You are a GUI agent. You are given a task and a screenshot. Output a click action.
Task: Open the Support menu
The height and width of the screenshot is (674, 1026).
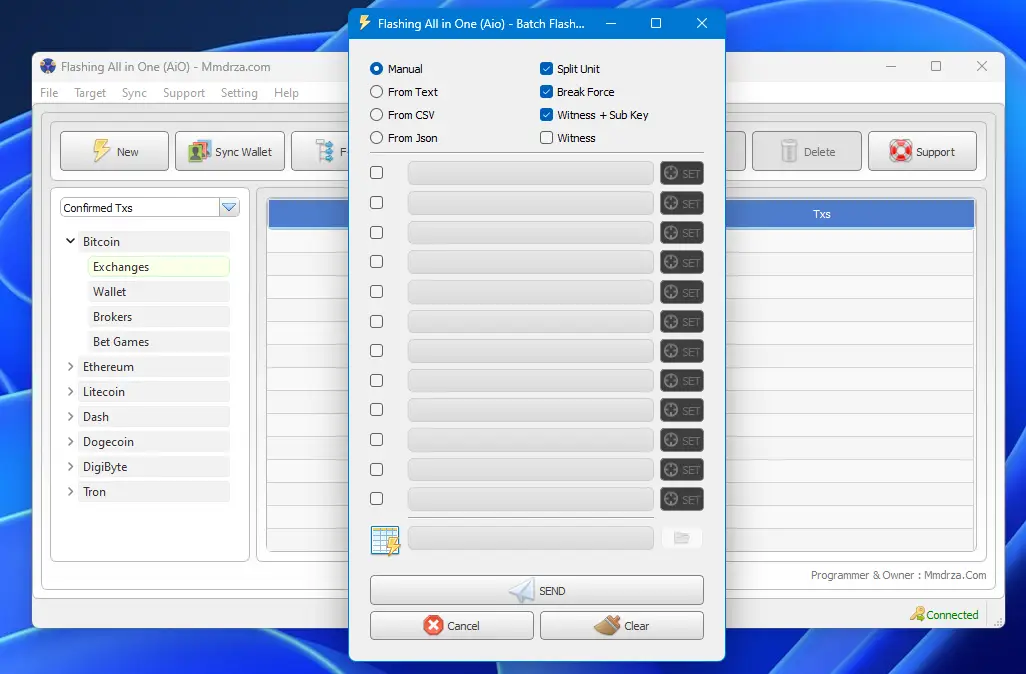tap(184, 93)
